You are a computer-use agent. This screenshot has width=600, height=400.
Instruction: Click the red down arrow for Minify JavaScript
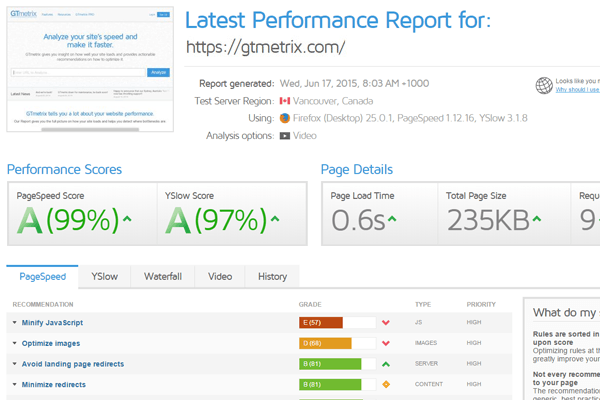tap(385, 323)
